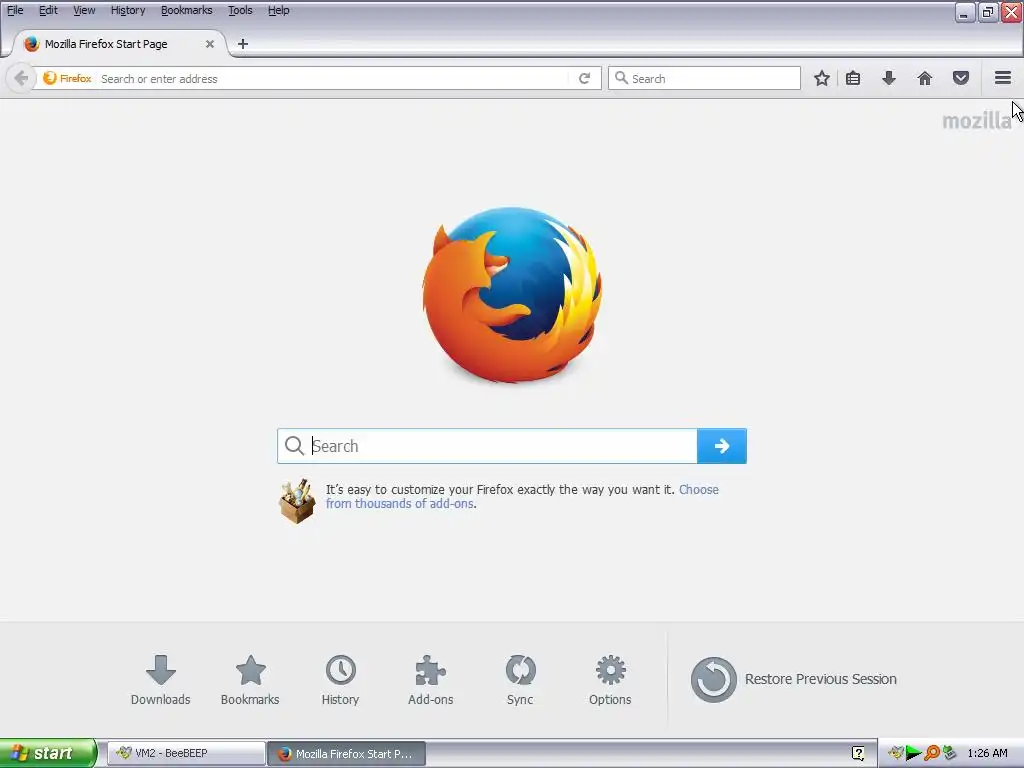1024x768 pixels.
Task: Reload the current page
Action: pos(584,78)
